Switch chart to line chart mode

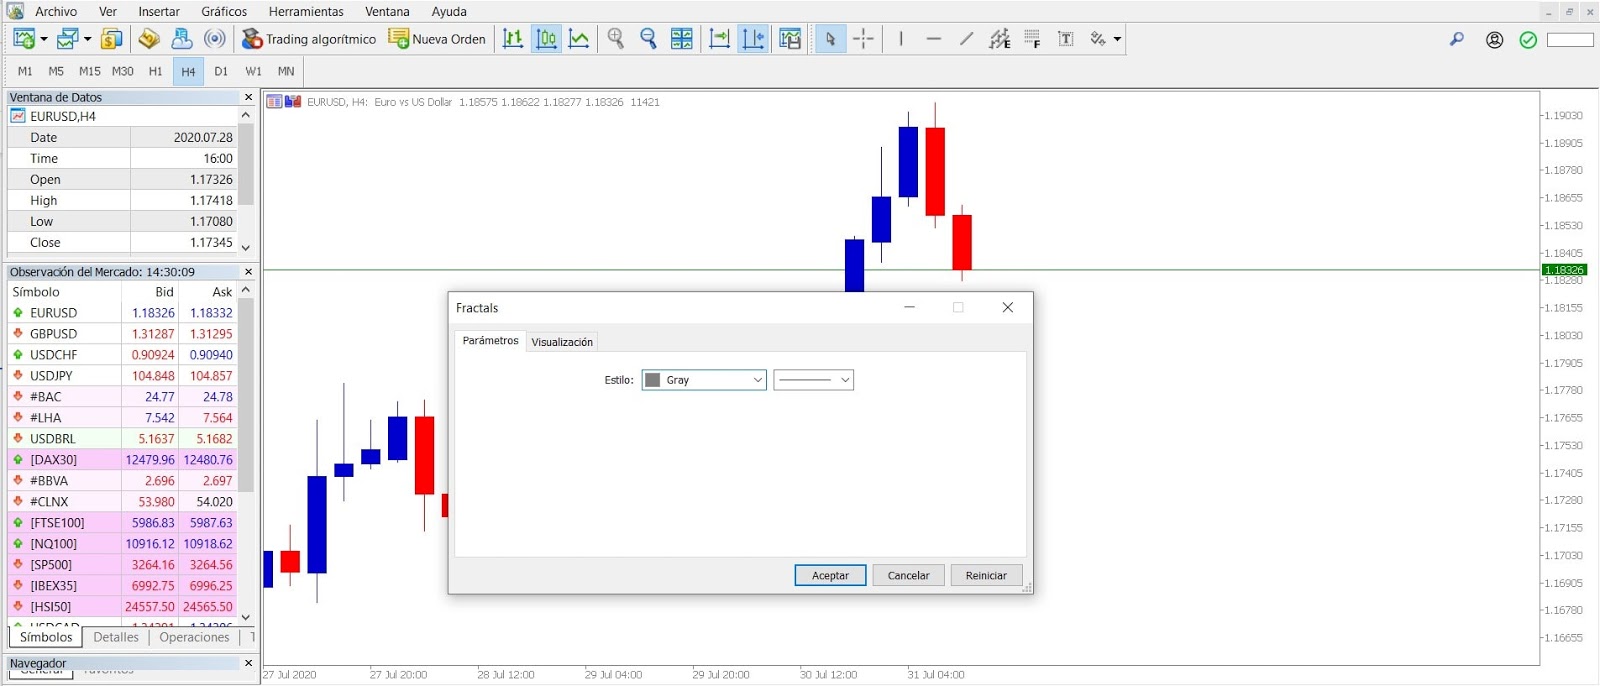tap(579, 39)
